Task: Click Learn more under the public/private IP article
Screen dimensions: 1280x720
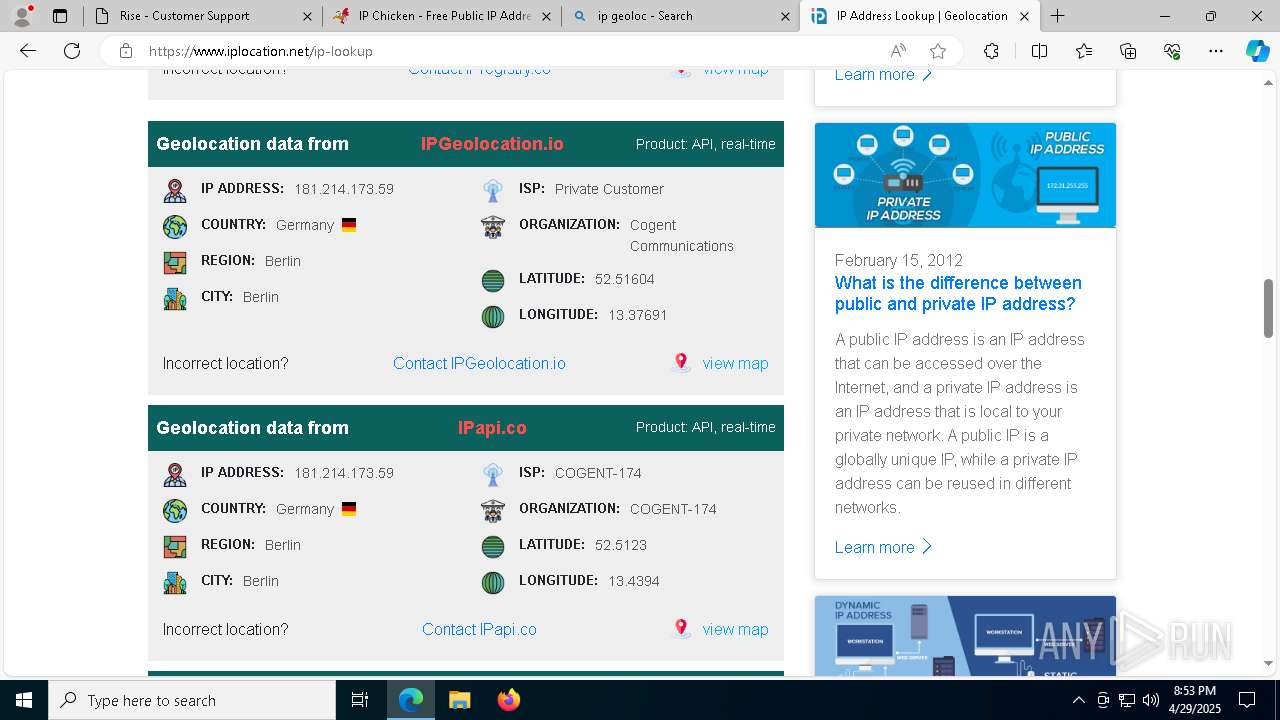Action: click(883, 547)
